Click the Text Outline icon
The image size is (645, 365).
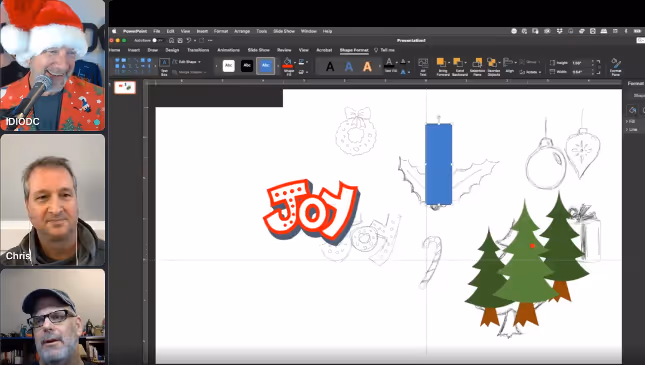point(403,62)
